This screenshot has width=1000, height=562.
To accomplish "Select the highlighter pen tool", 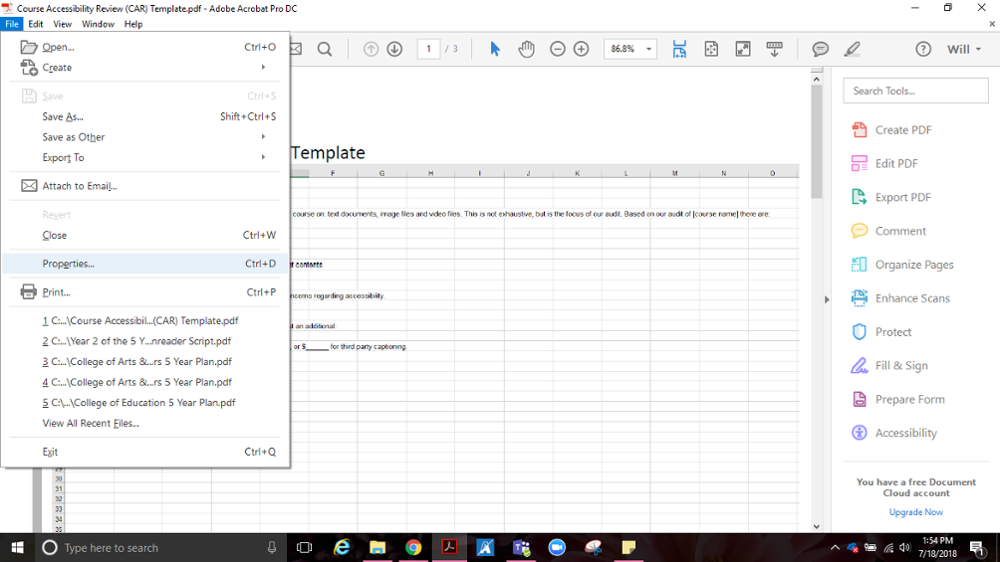I will tap(852, 49).
